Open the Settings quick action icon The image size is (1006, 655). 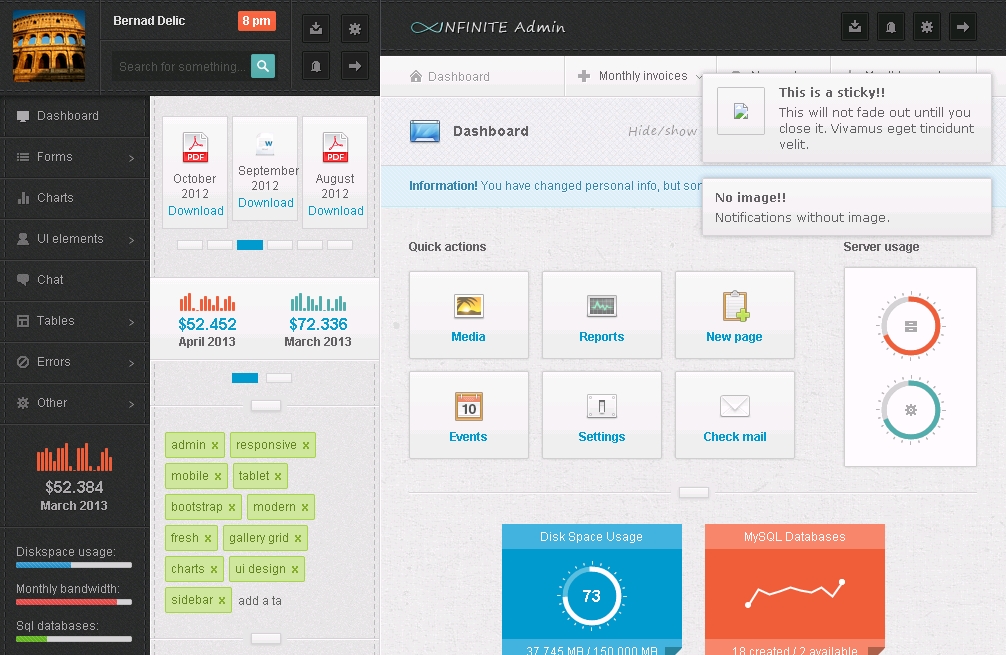pyautogui.click(x=601, y=406)
